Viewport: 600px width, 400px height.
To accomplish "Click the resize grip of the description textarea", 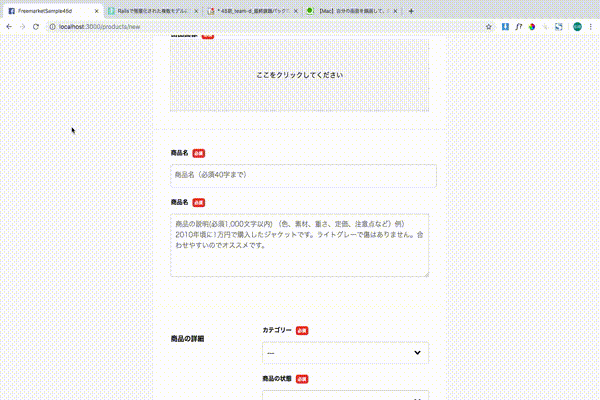I will pyautogui.click(x=426, y=274).
